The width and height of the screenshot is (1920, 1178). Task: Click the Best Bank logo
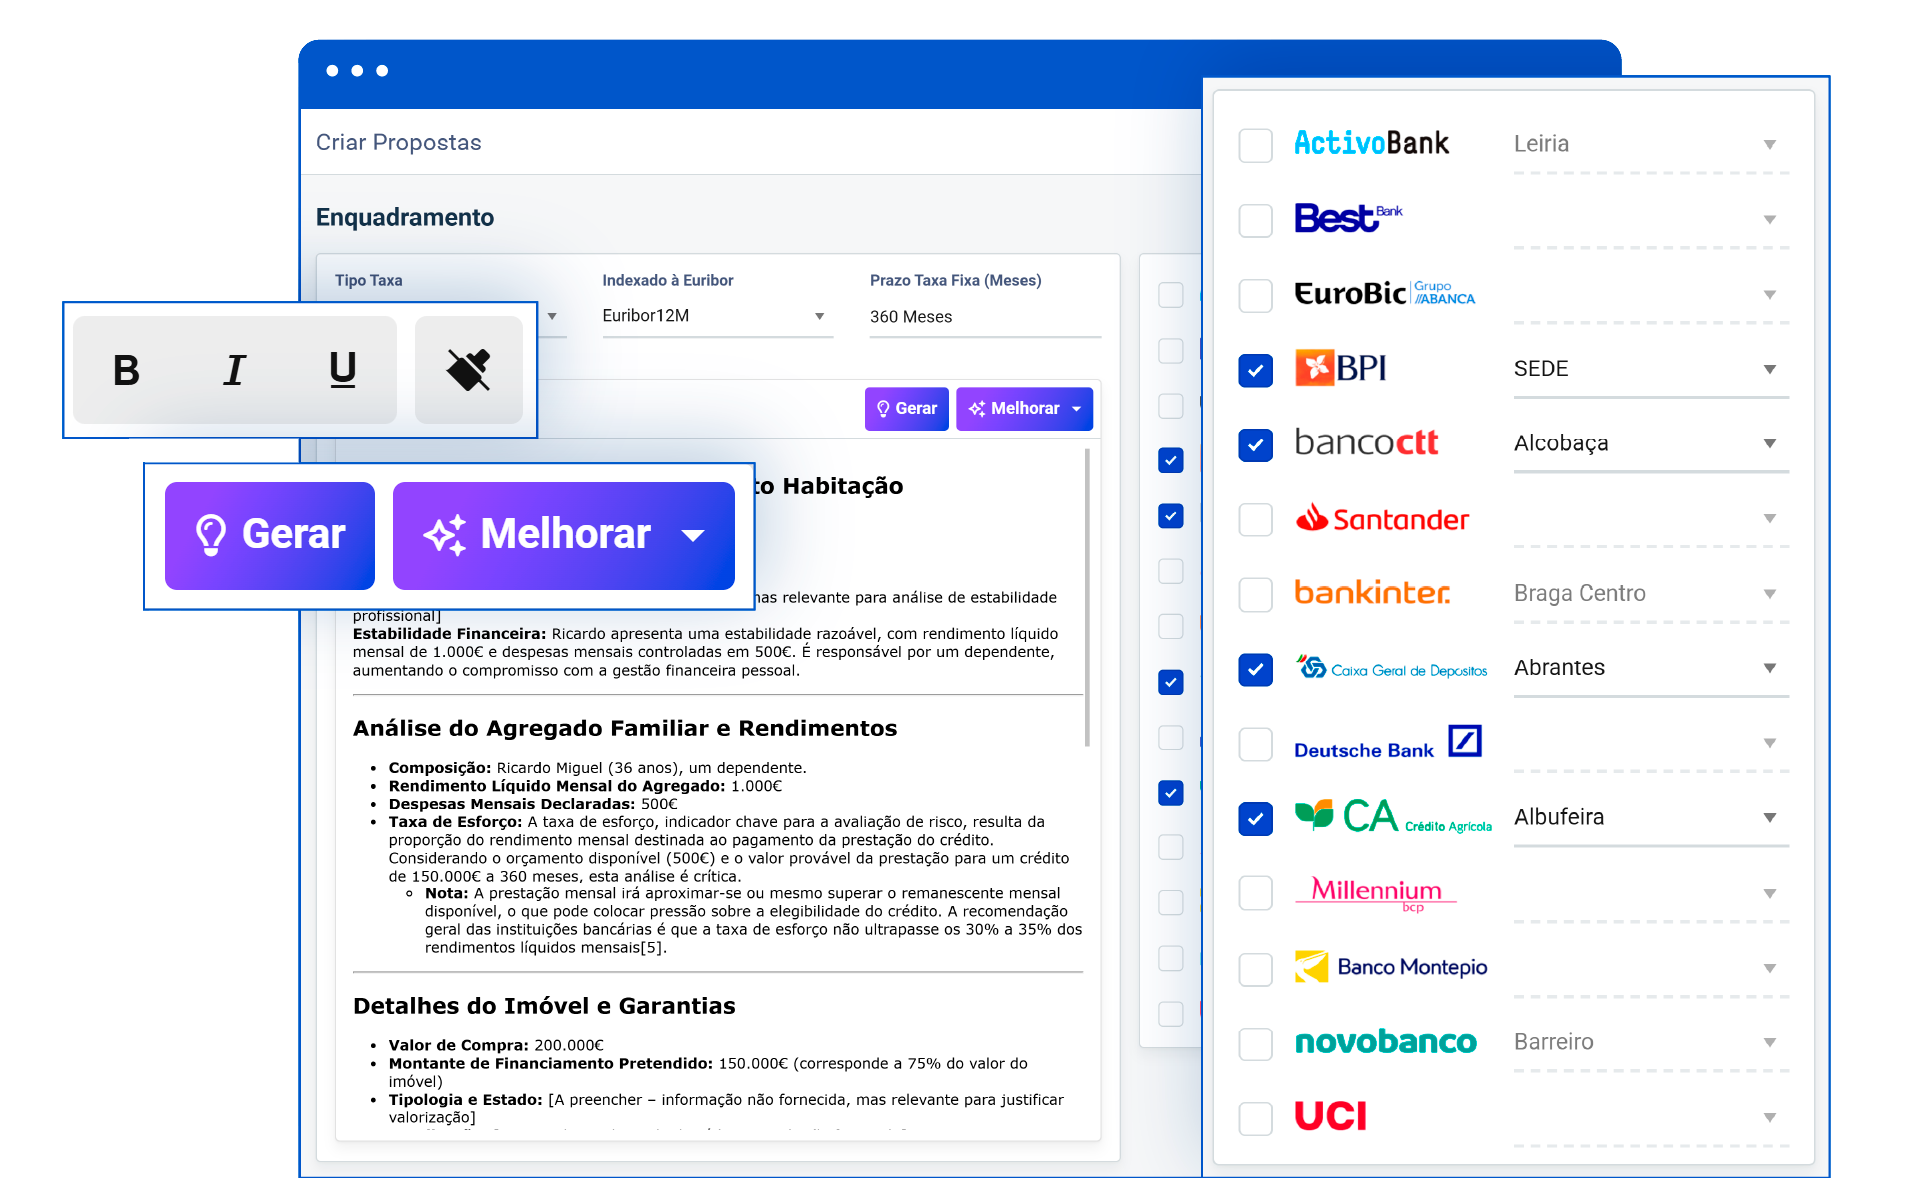click(1348, 217)
